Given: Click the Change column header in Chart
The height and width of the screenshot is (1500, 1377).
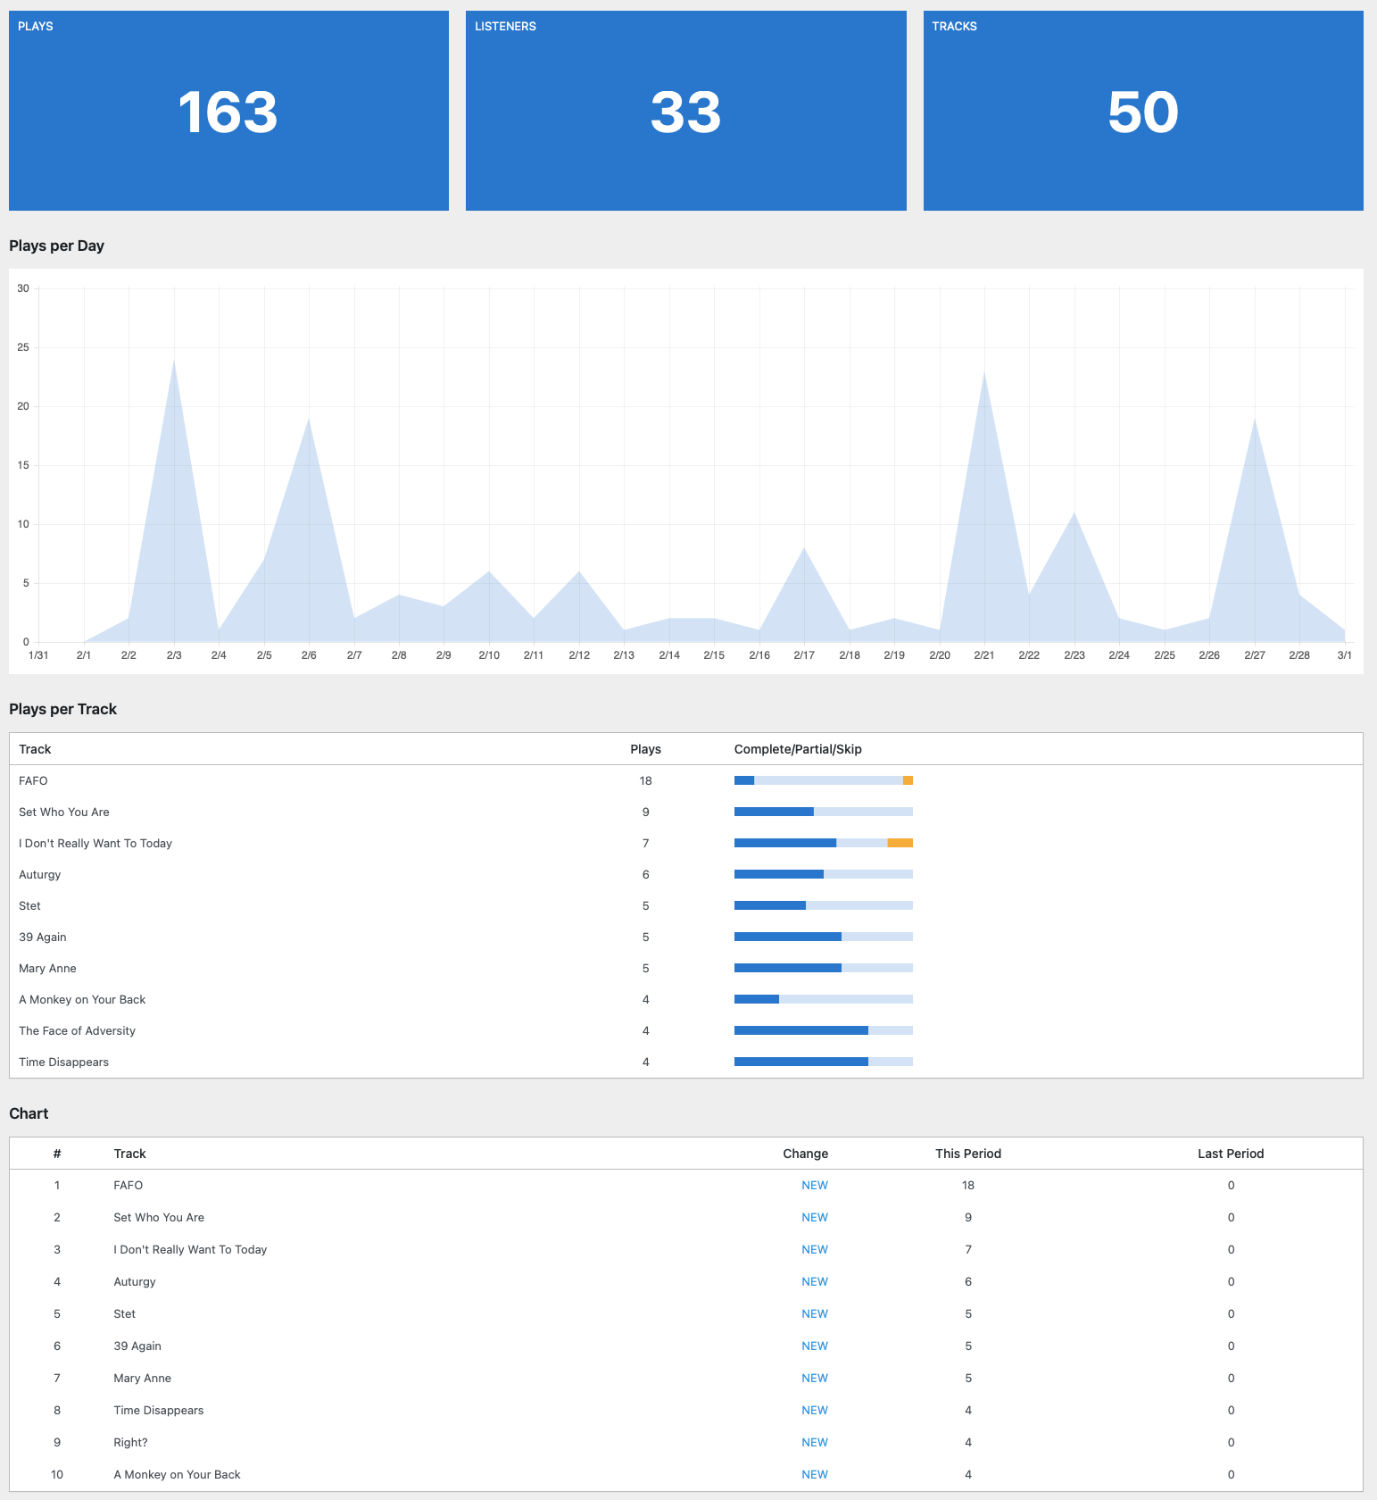Looking at the screenshot, I should pyautogui.click(x=805, y=1154).
